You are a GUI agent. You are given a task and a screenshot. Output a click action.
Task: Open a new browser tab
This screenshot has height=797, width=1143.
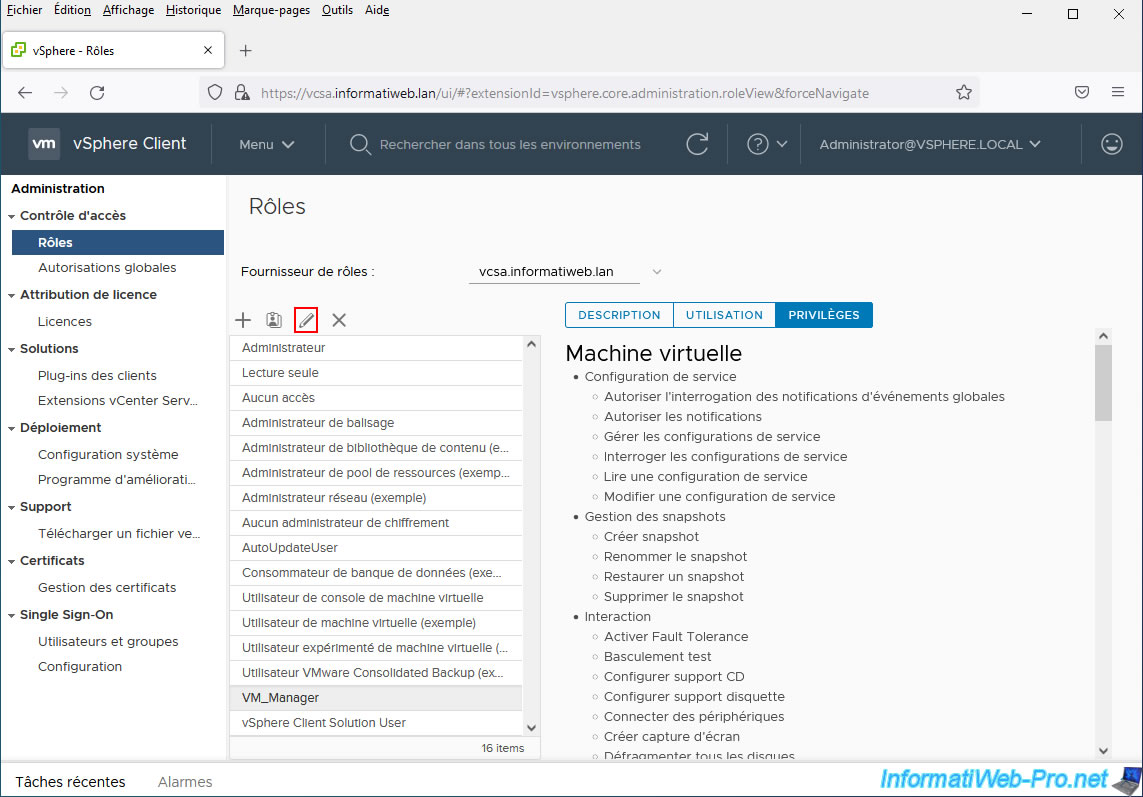tap(246, 50)
